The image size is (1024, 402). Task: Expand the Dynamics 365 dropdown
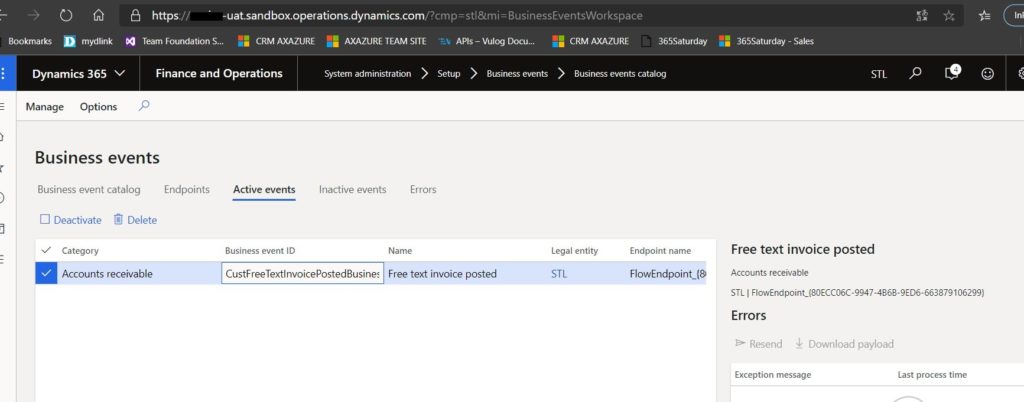point(78,74)
